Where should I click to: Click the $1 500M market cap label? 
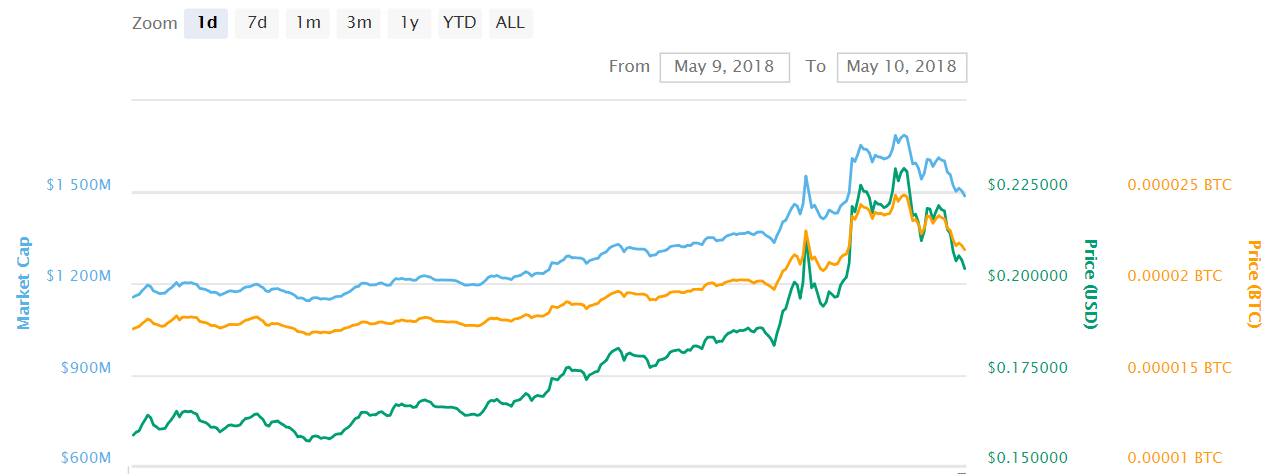click(x=79, y=185)
